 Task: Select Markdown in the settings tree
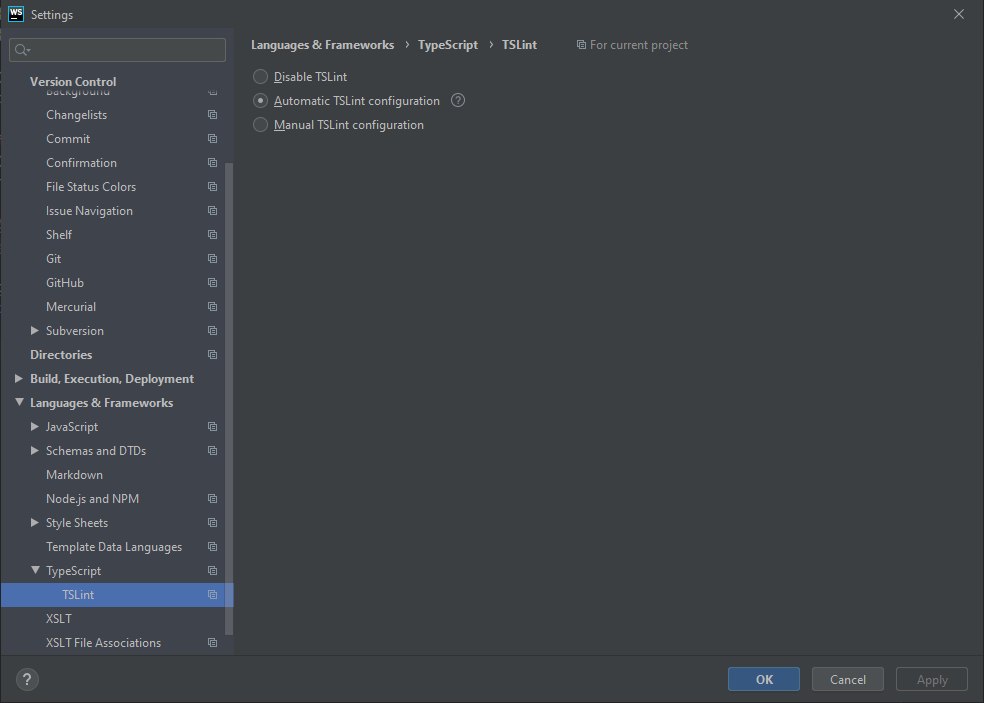coord(74,475)
